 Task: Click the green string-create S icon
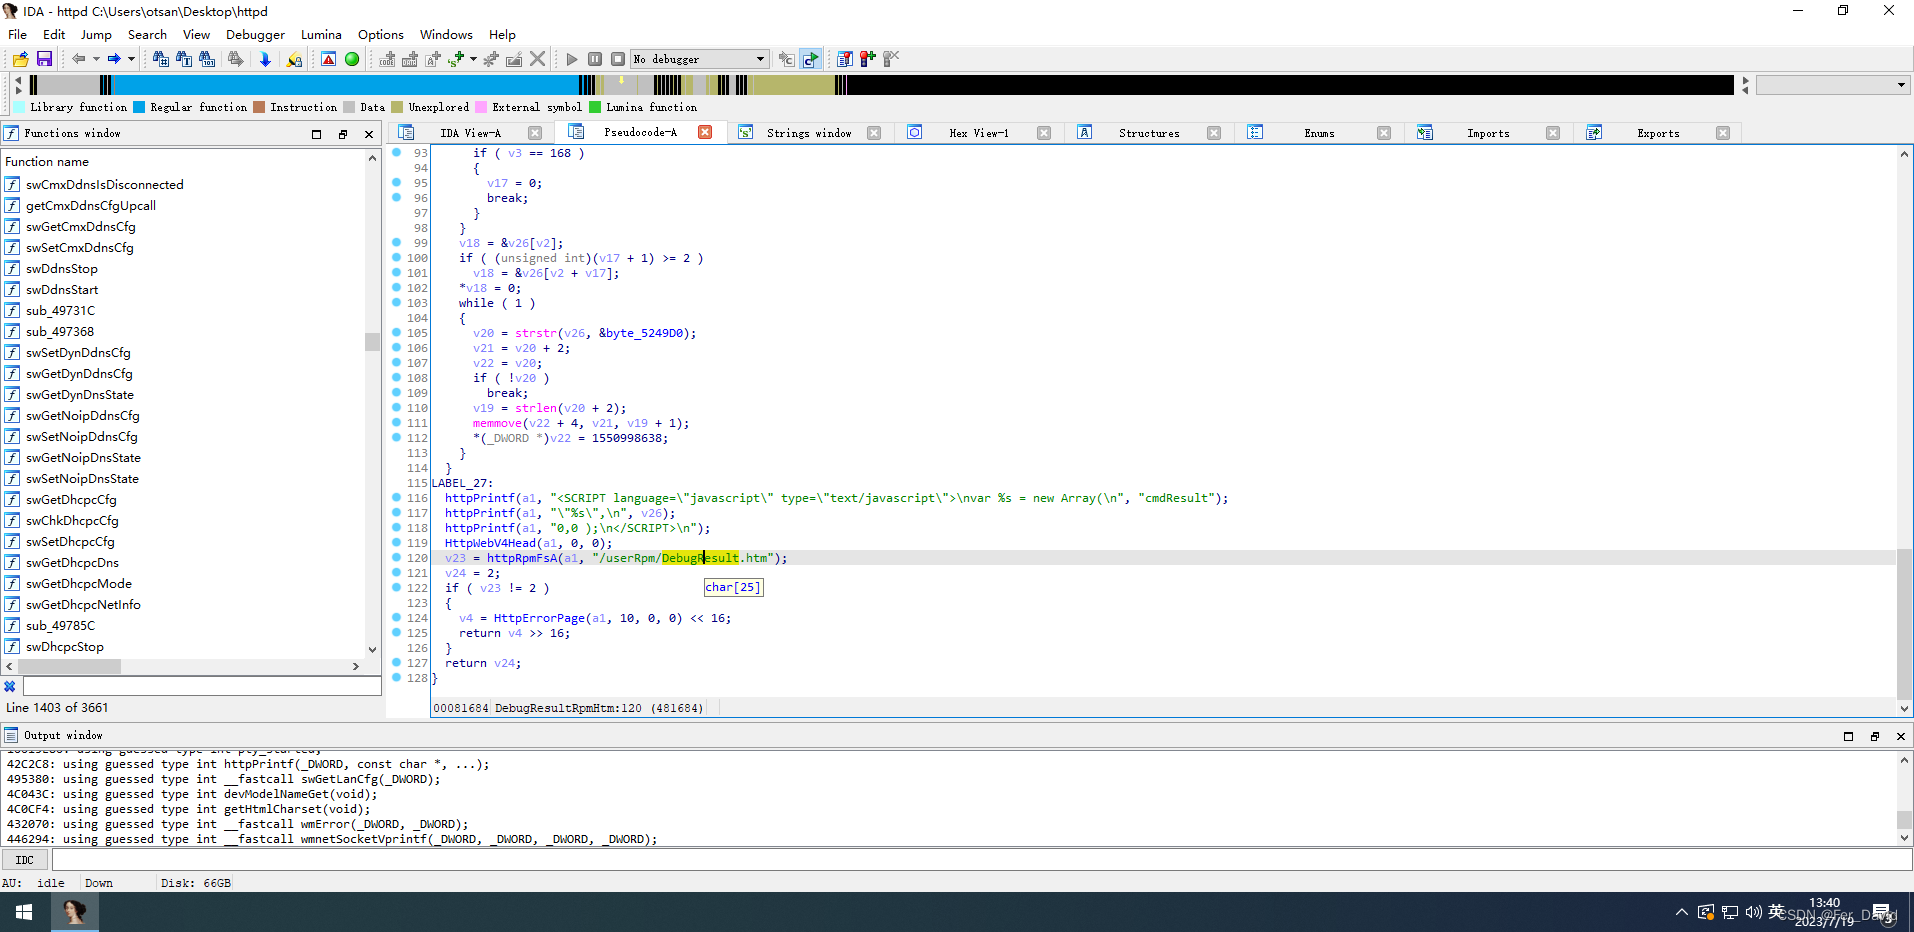tap(457, 59)
